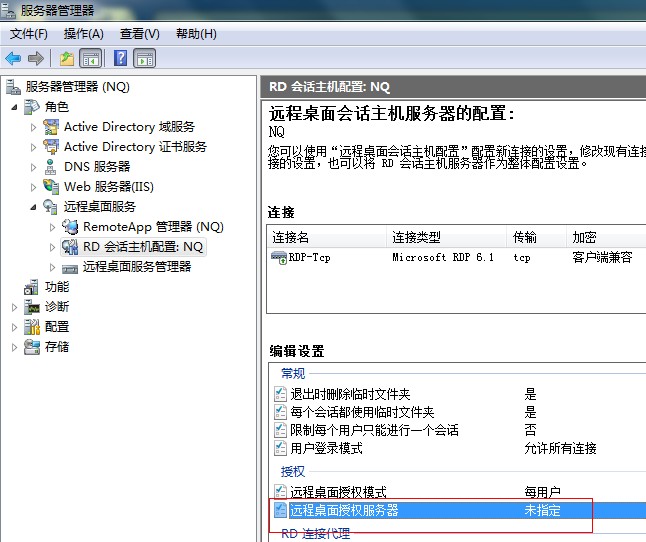Click the 退出时删除临时文件夹 setting icon
646x542 pixels.
(281, 394)
